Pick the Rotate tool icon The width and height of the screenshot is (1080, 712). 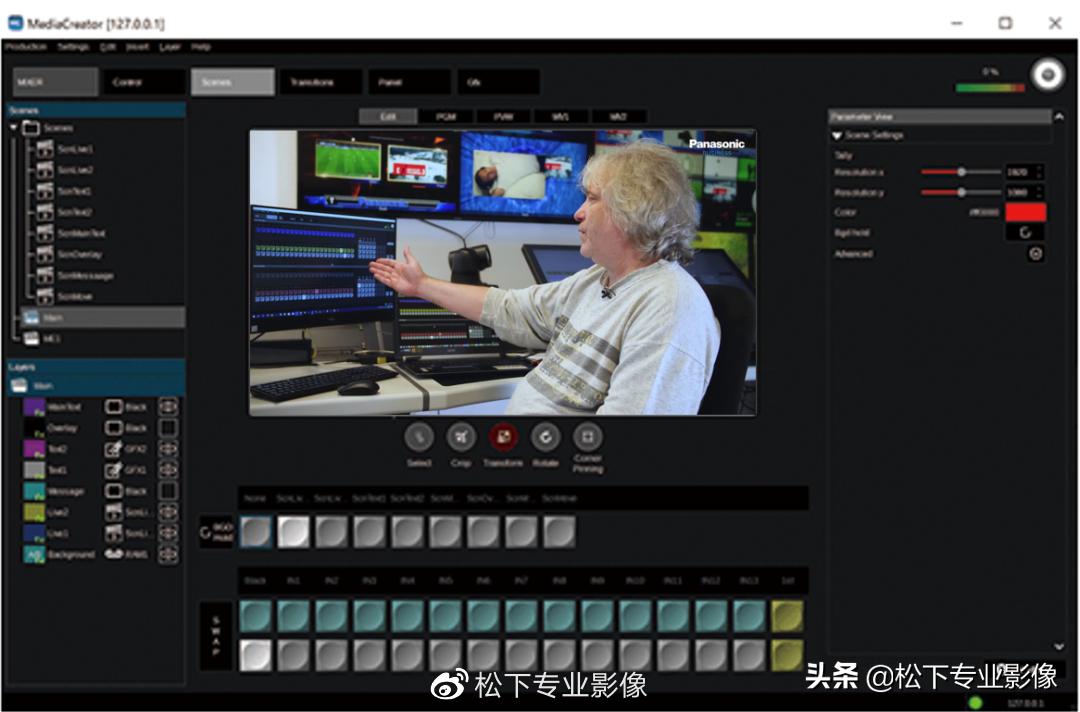(545, 437)
